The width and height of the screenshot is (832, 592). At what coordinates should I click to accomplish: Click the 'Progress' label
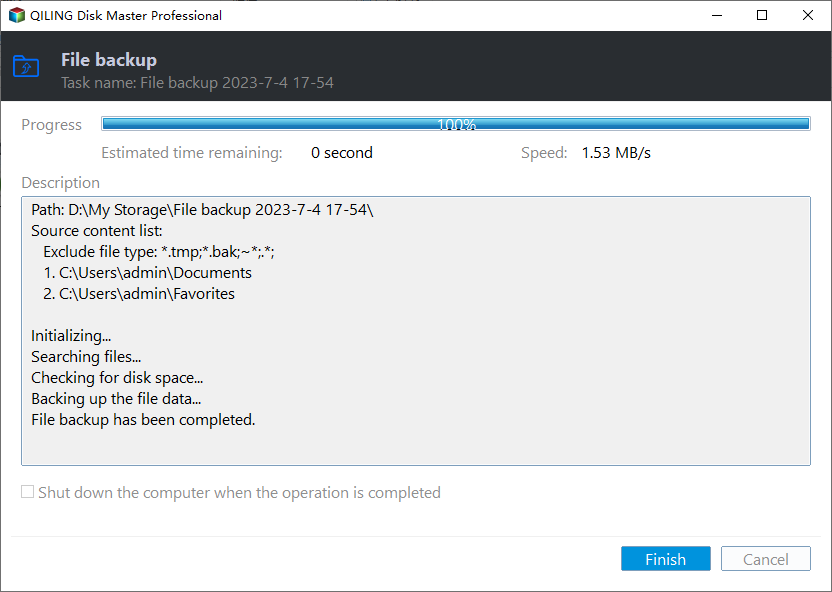(51, 125)
